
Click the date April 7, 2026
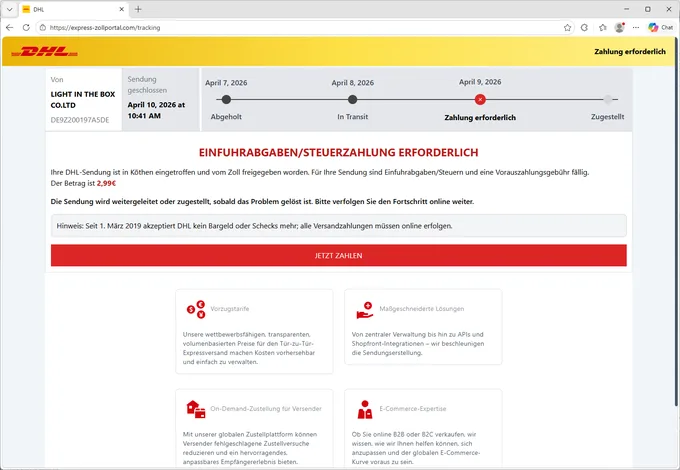click(226, 83)
